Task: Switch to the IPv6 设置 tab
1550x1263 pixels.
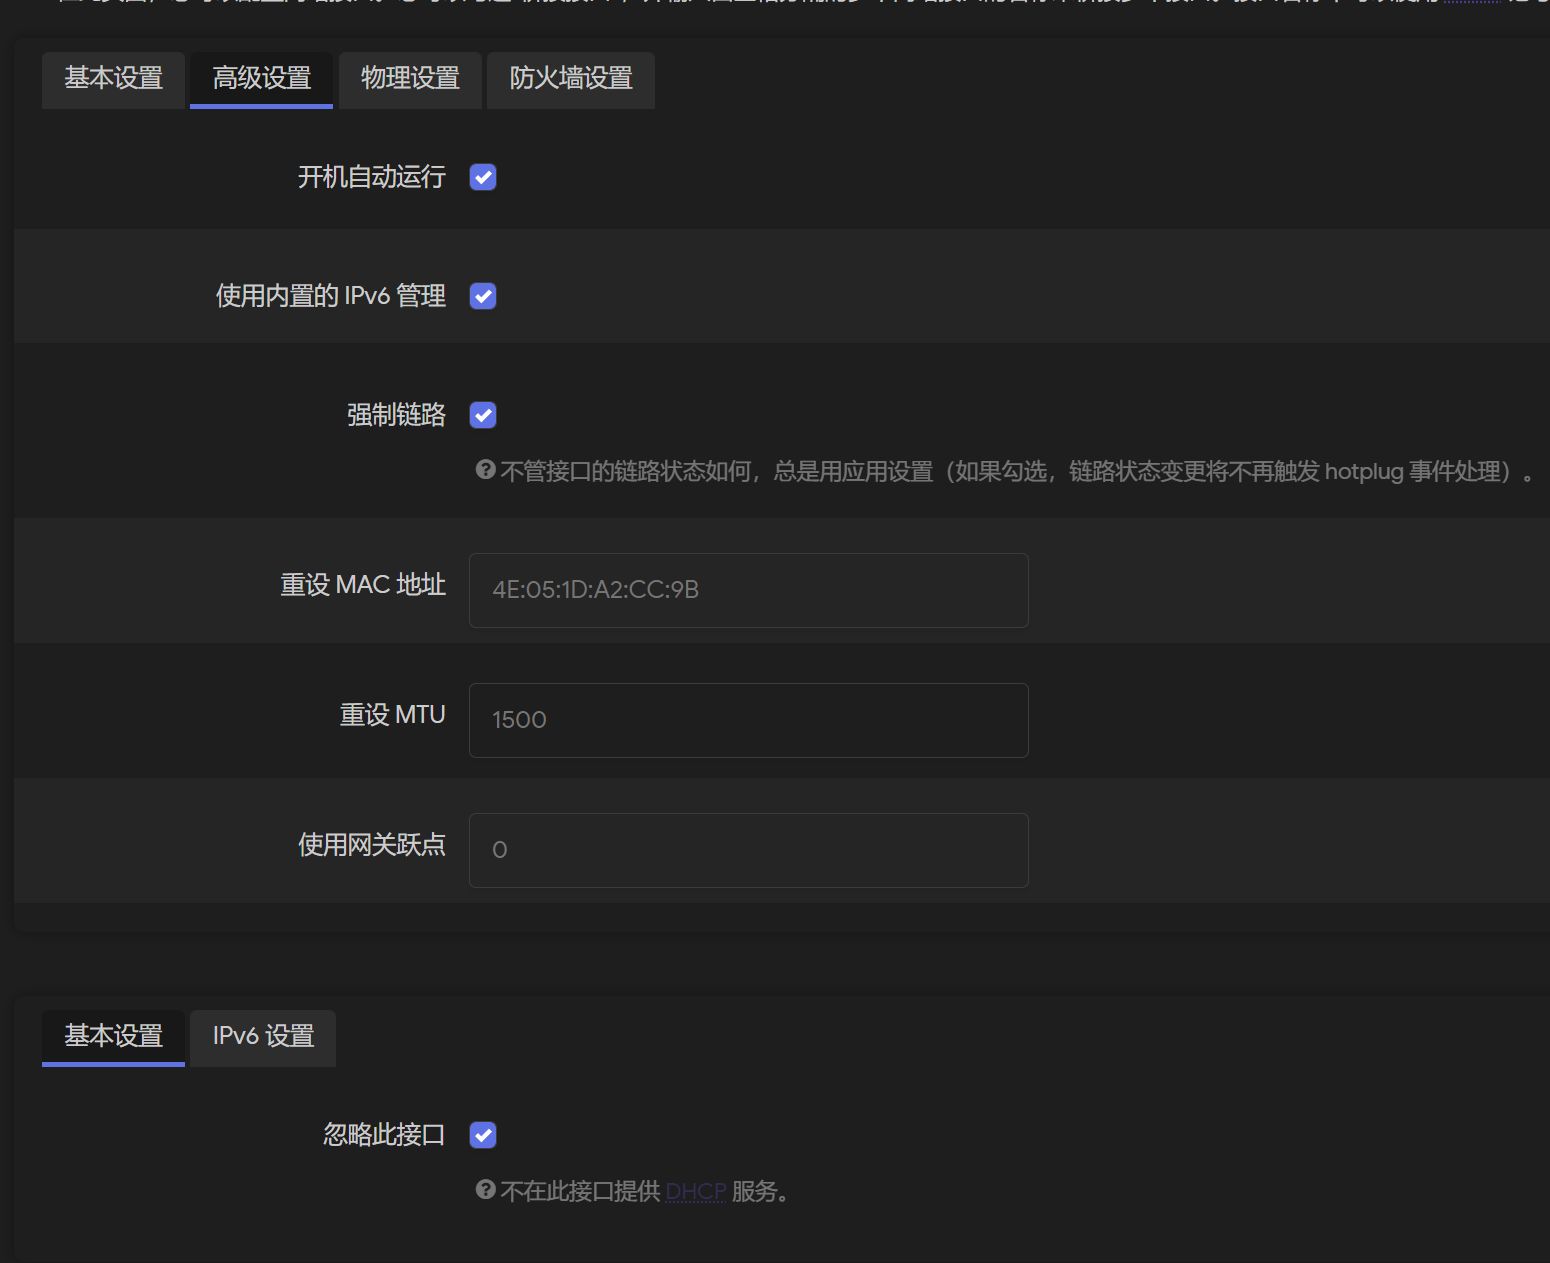Action: pyautogui.click(x=263, y=1037)
